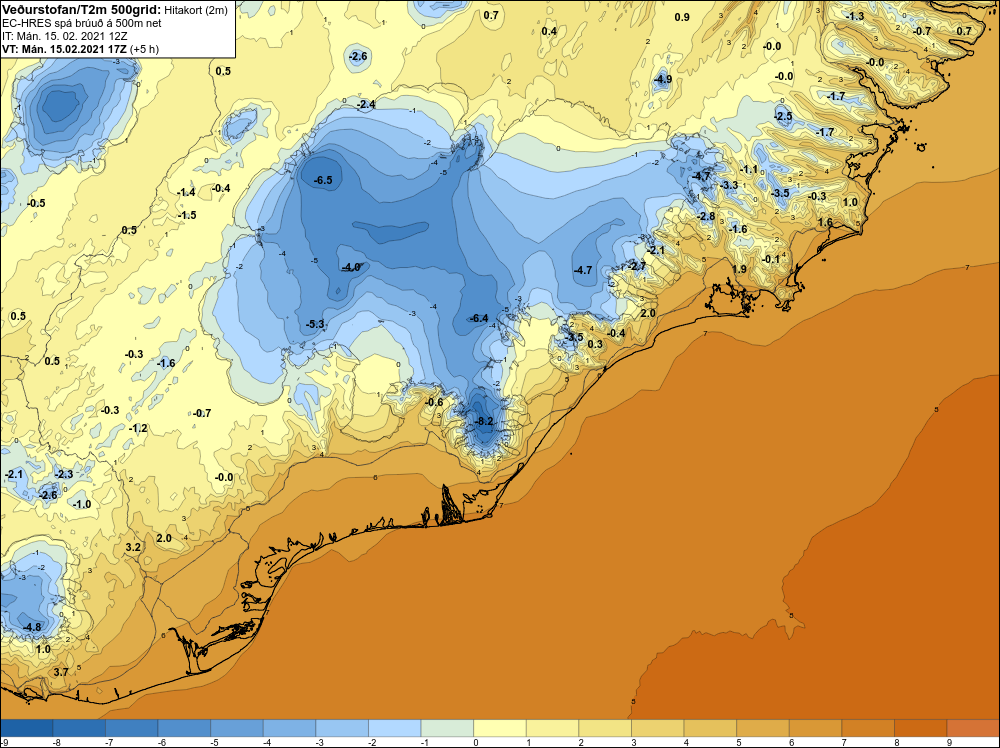Click the -1.2 temperature label on the map
Image resolution: width=1000 pixels, height=748 pixels.
138,429
